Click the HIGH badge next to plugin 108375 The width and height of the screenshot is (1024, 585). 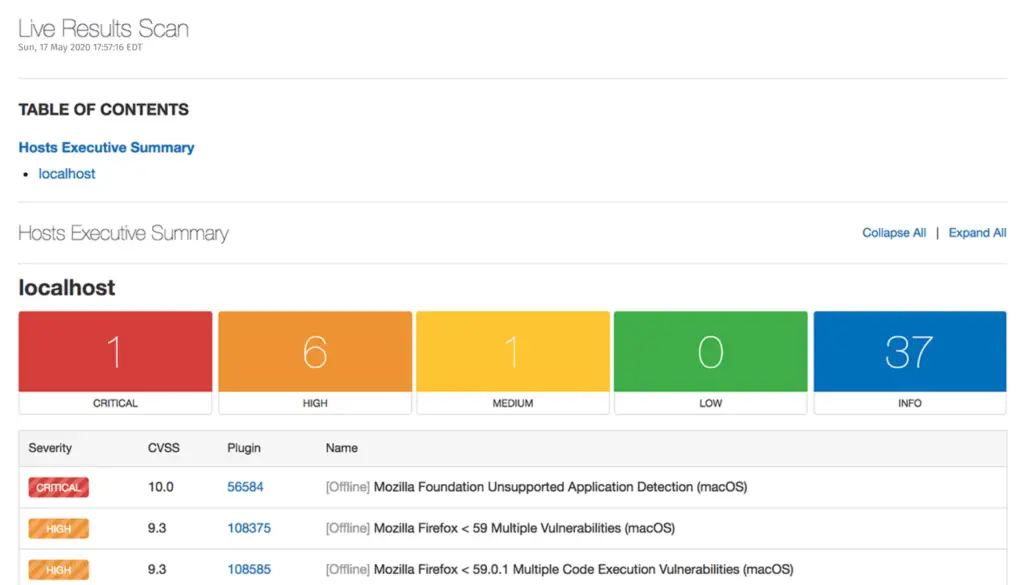tap(58, 528)
